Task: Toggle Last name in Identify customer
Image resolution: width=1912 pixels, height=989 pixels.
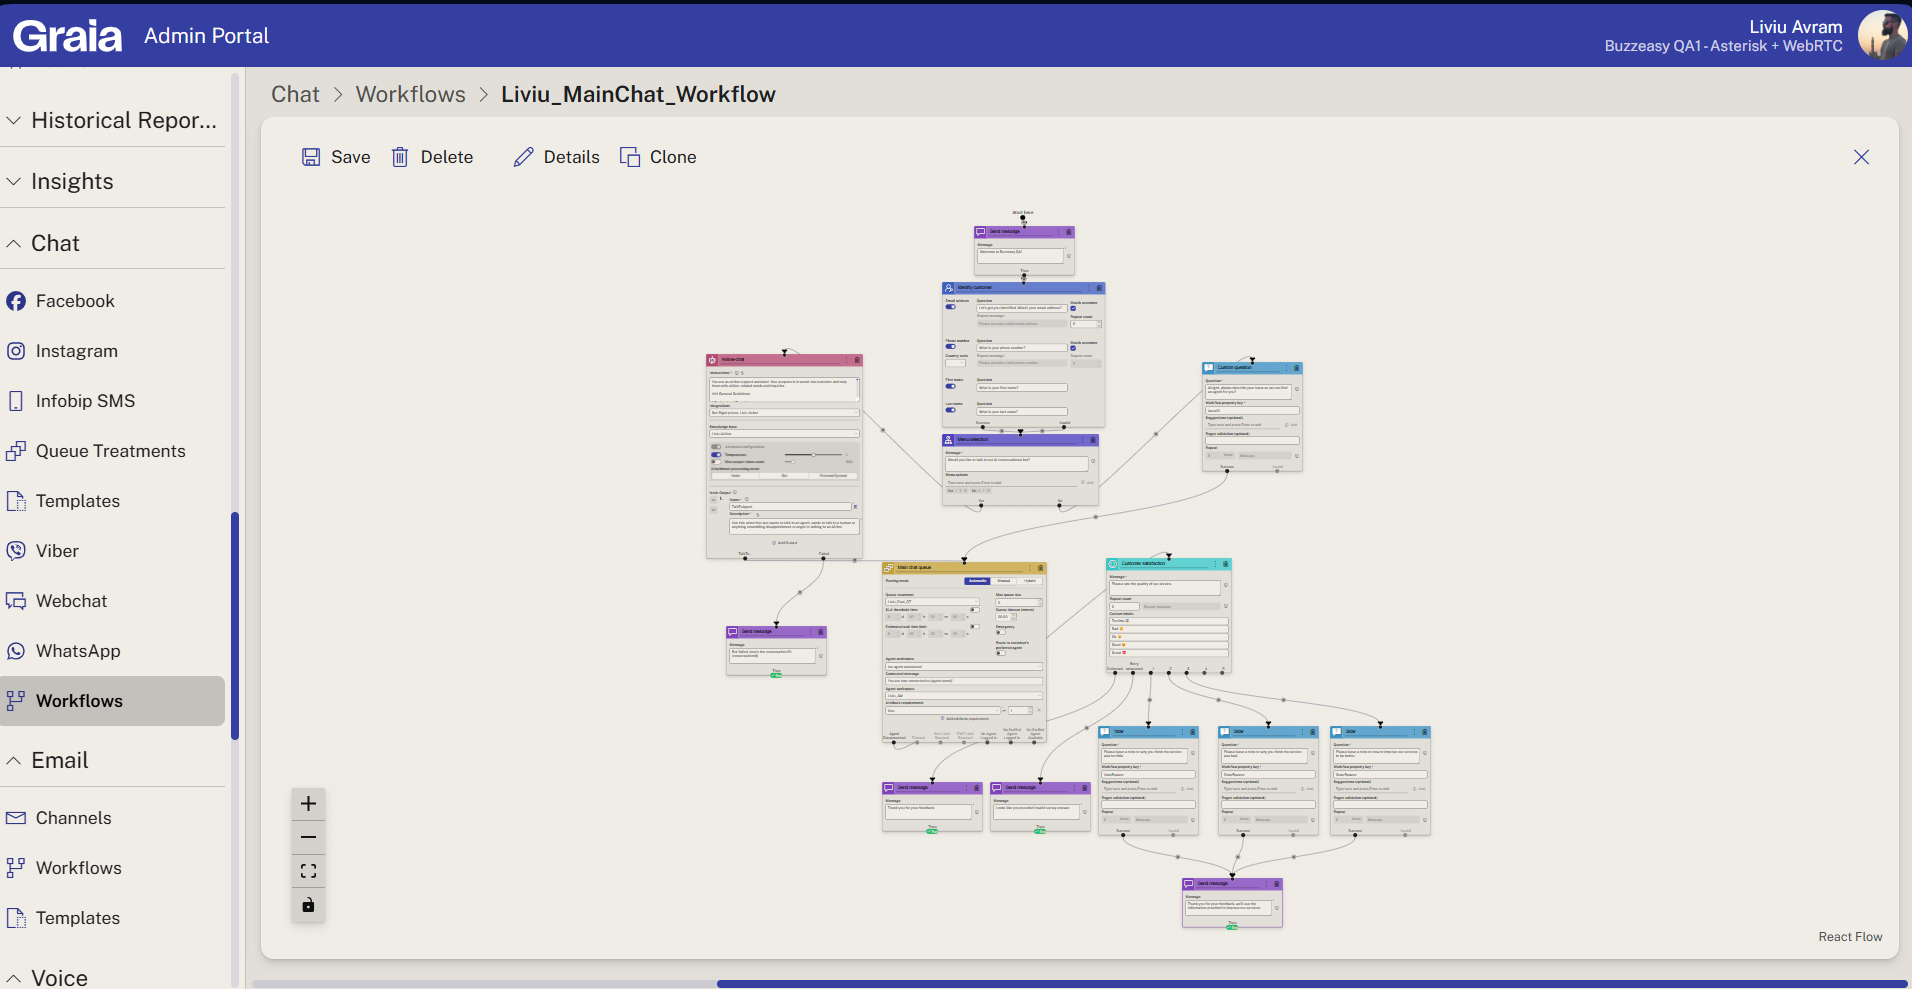Action: point(951,410)
